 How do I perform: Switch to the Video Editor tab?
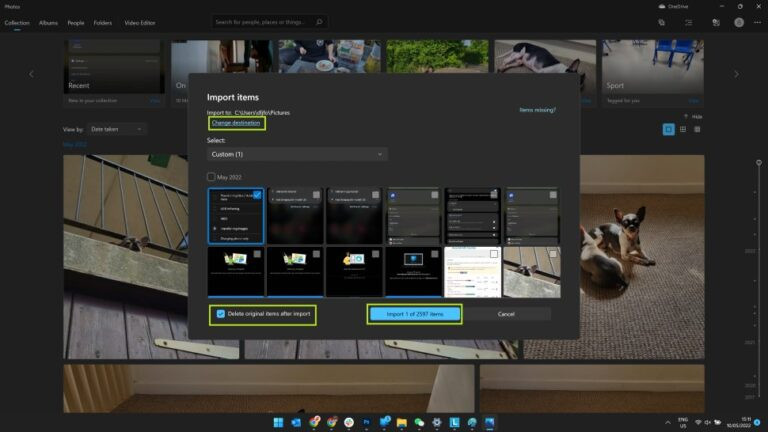140,23
